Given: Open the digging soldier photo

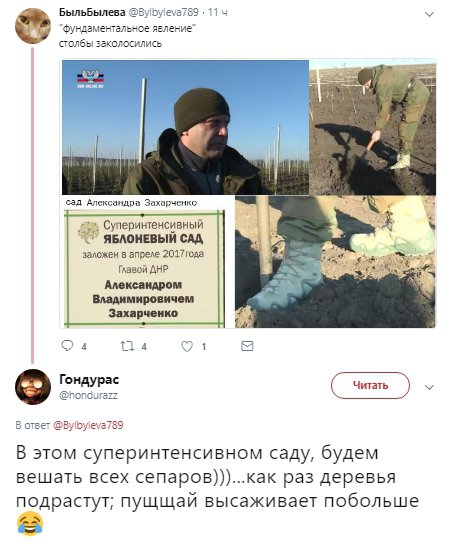Looking at the screenshot, I should point(373,127).
